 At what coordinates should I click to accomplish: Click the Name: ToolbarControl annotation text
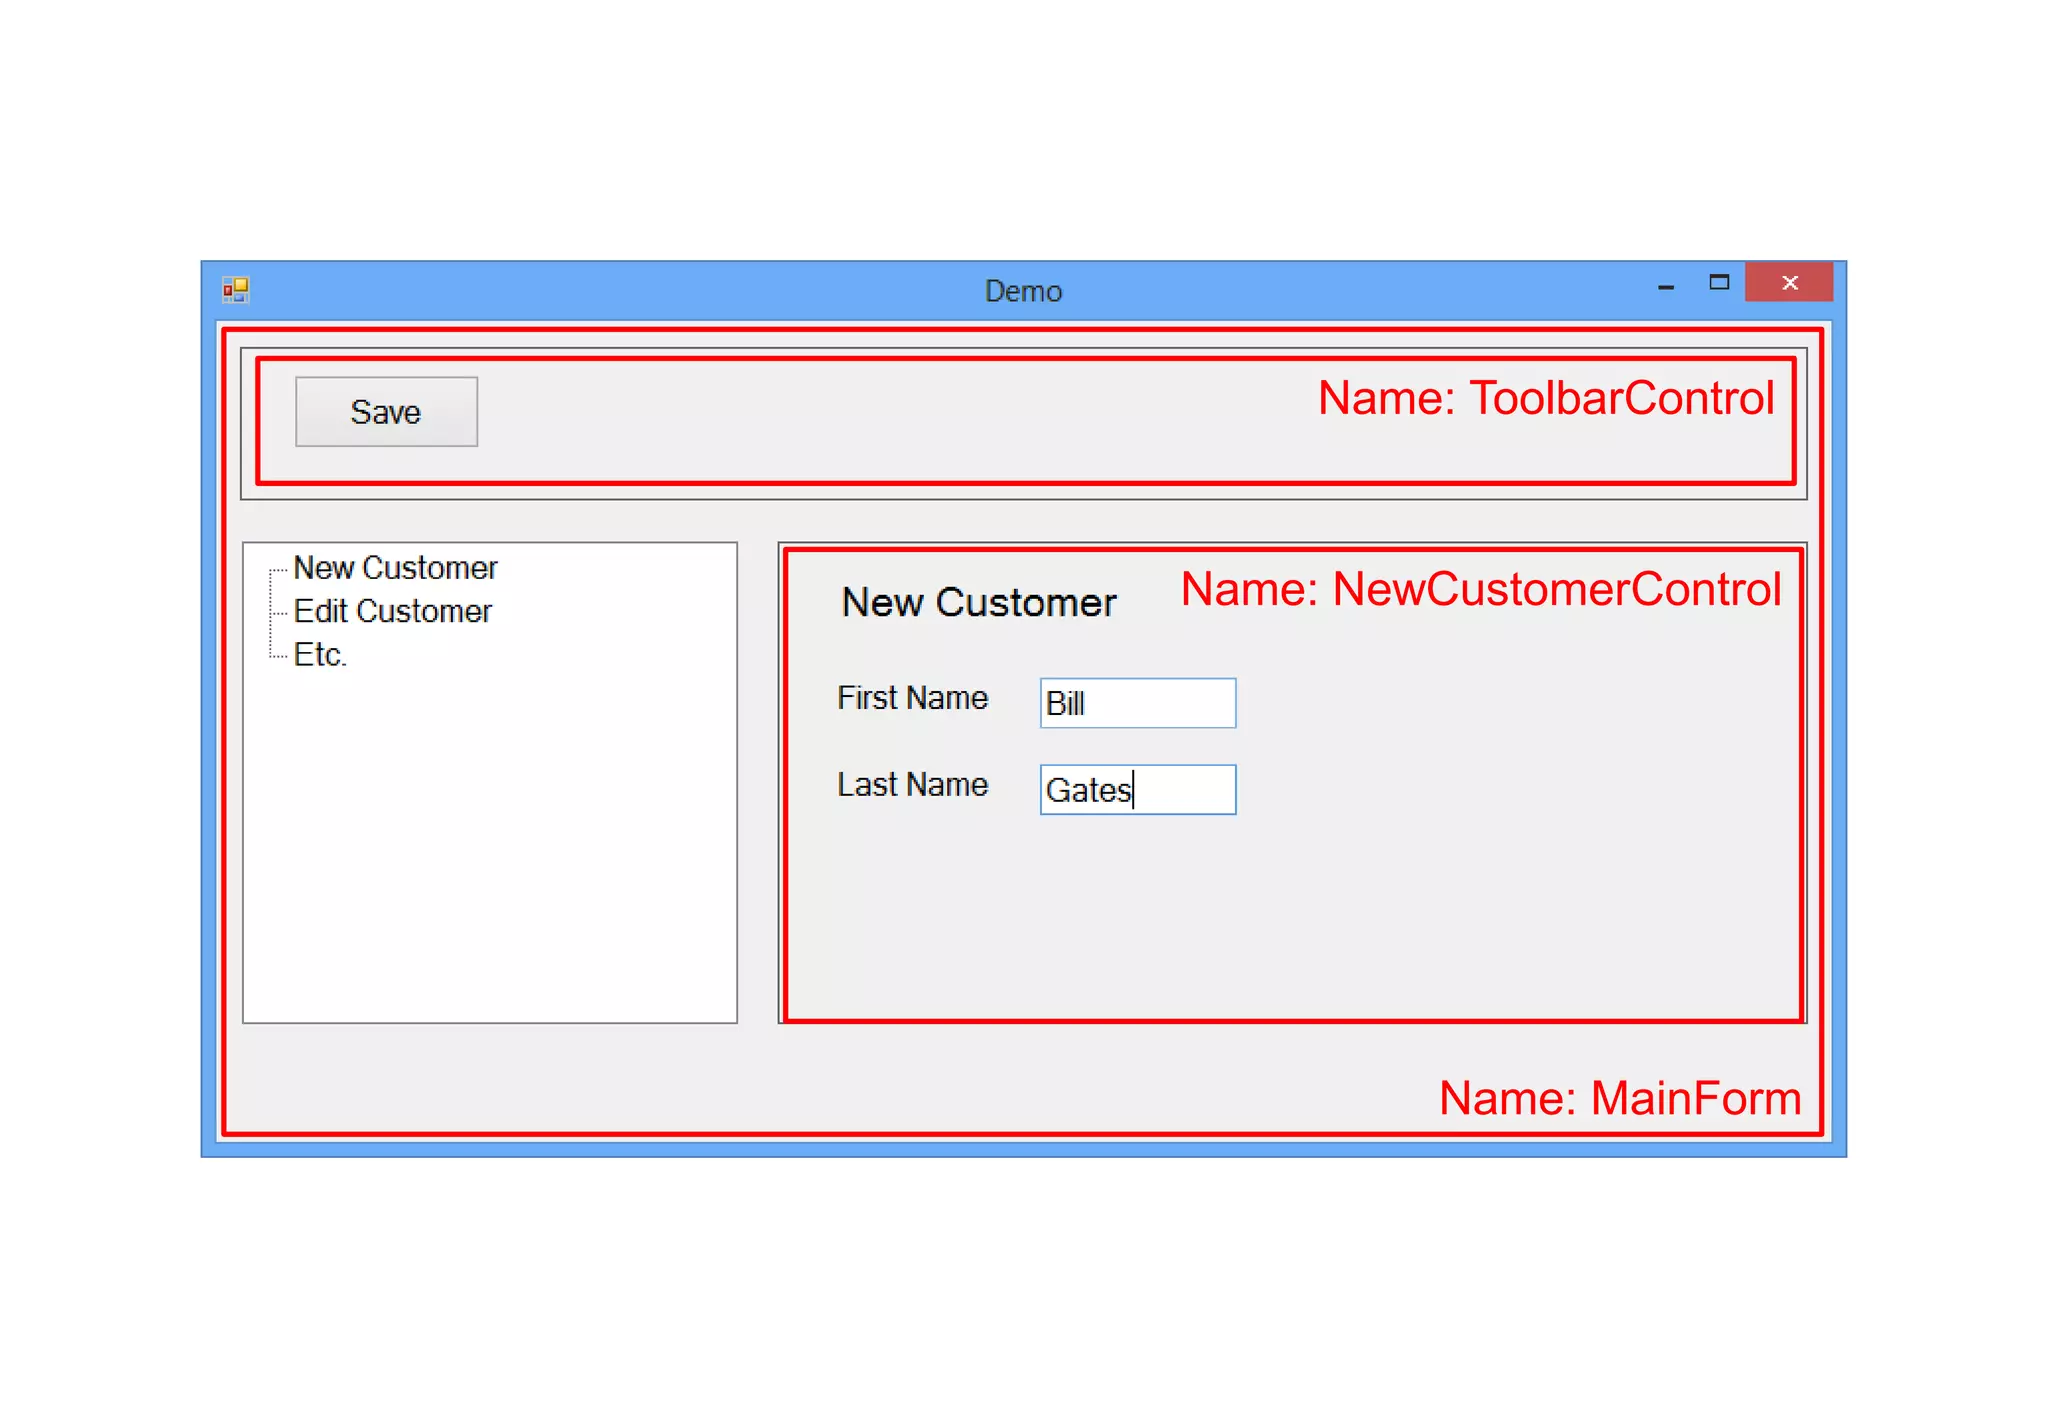[1545, 398]
